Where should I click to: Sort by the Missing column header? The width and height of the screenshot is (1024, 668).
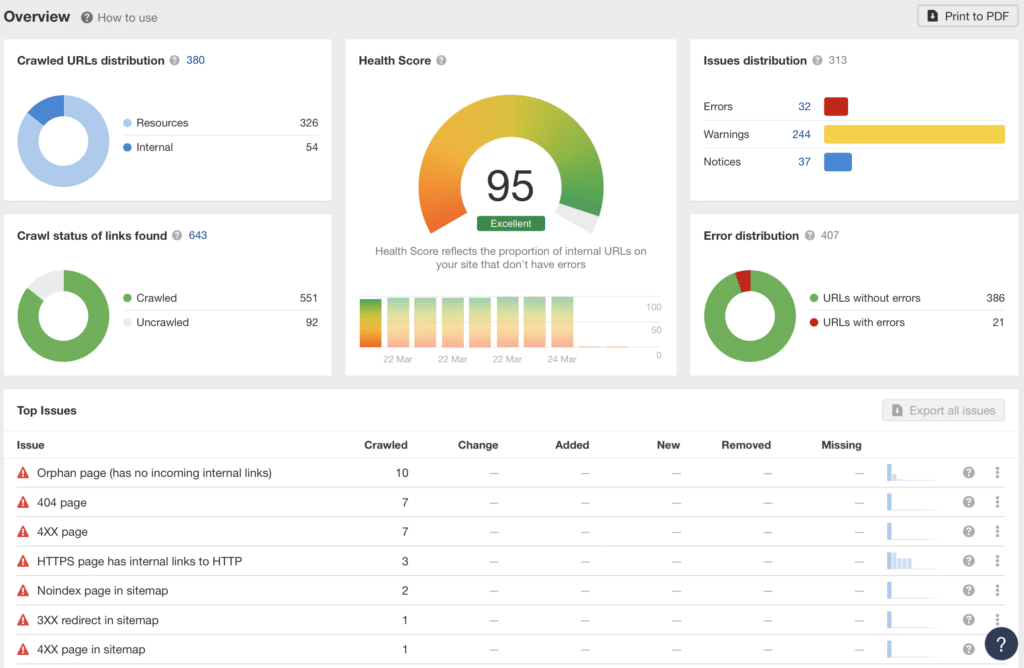click(x=841, y=445)
